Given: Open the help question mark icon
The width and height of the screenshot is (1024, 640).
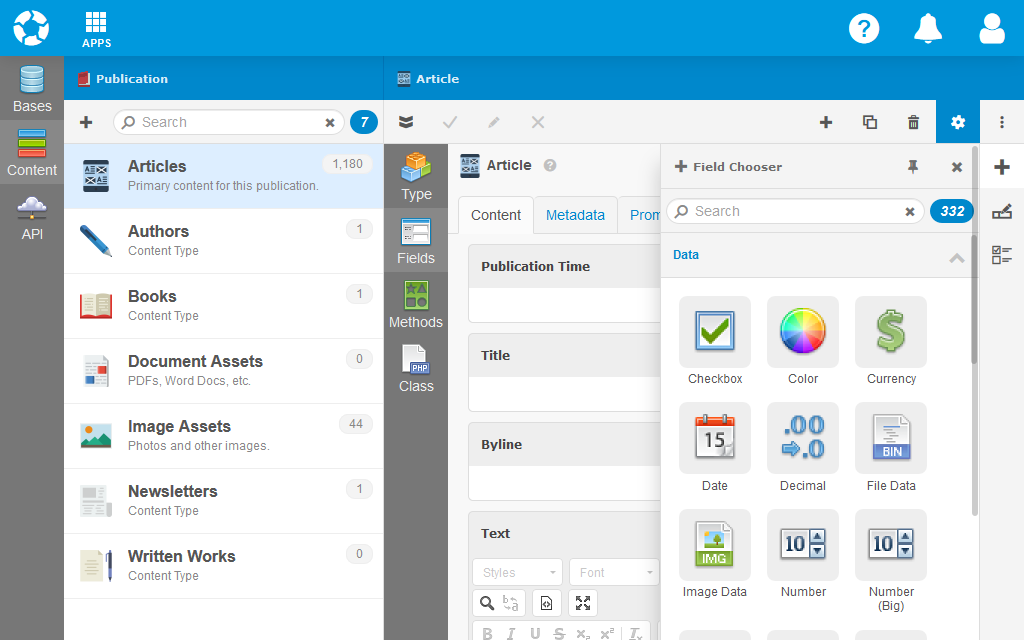Looking at the screenshot, I should point(864,28).
